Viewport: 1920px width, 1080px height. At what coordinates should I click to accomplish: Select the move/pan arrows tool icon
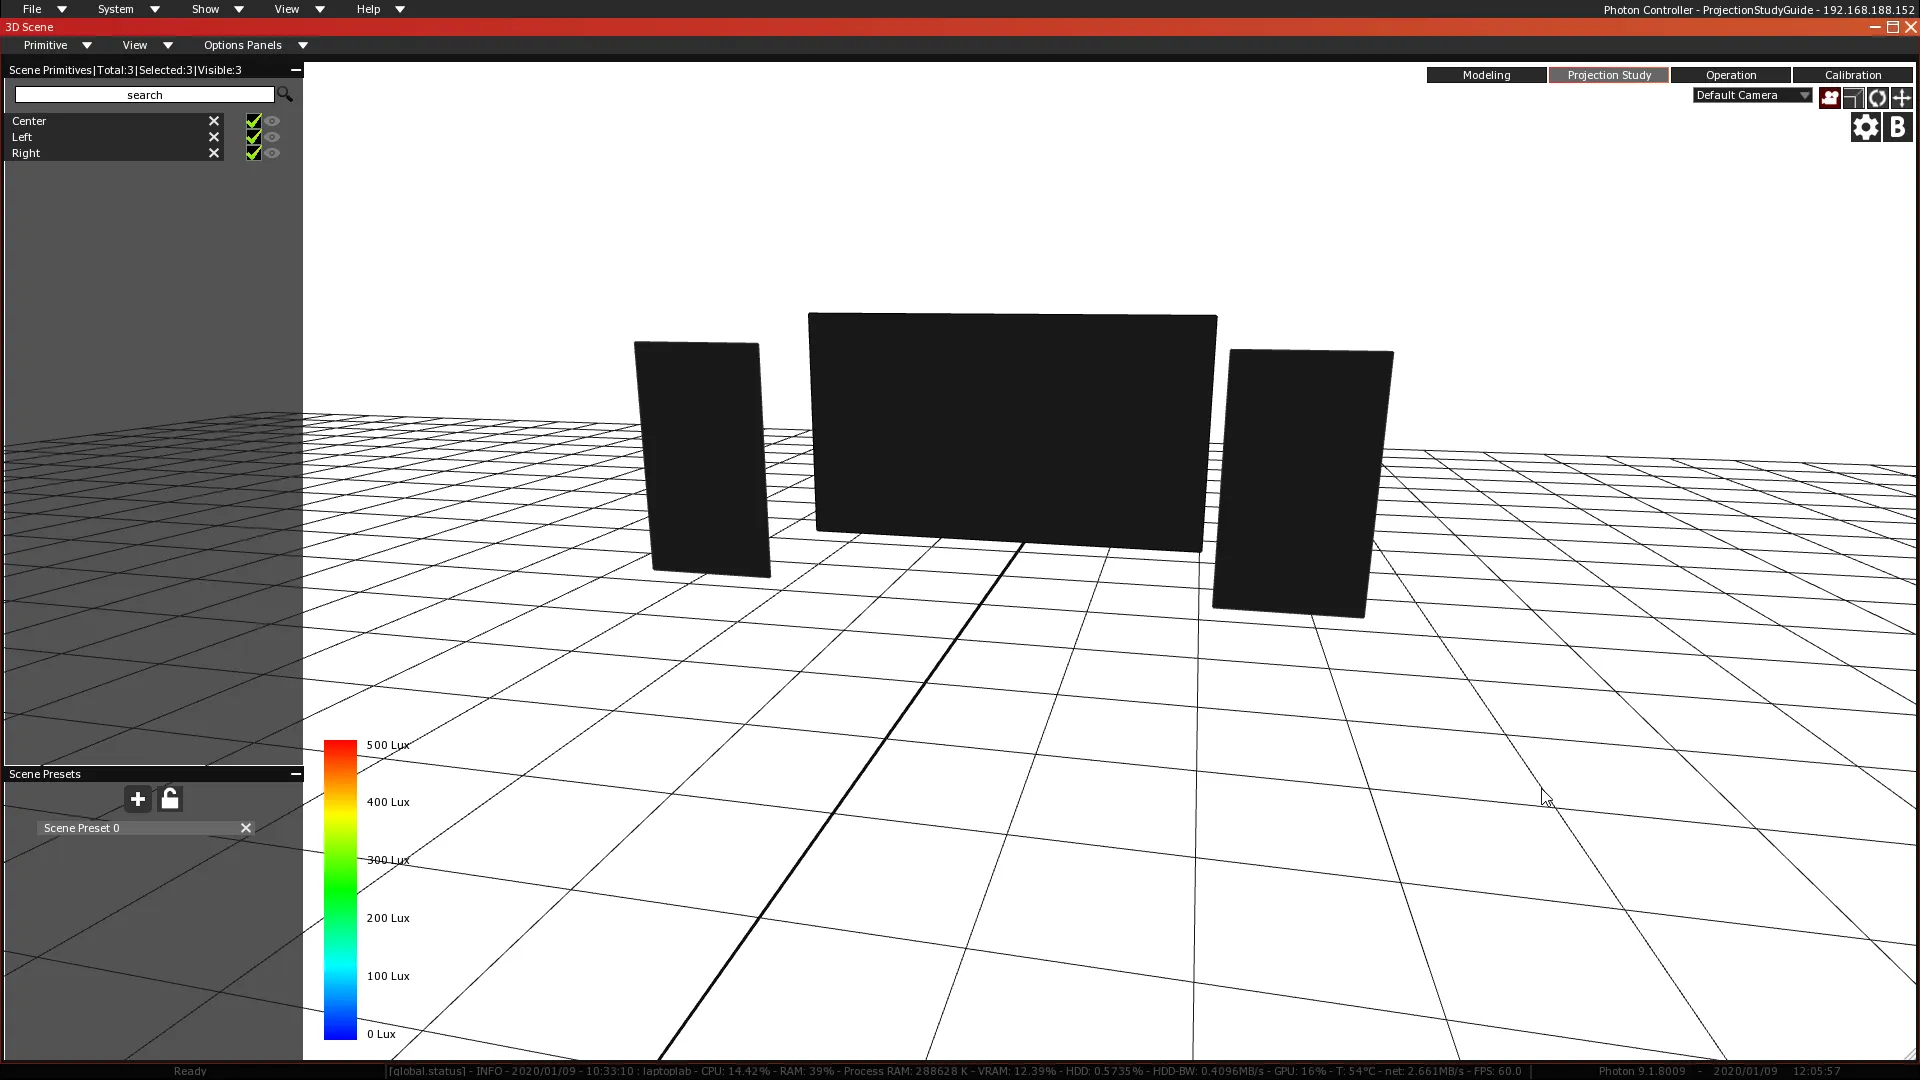[1901, 97]
